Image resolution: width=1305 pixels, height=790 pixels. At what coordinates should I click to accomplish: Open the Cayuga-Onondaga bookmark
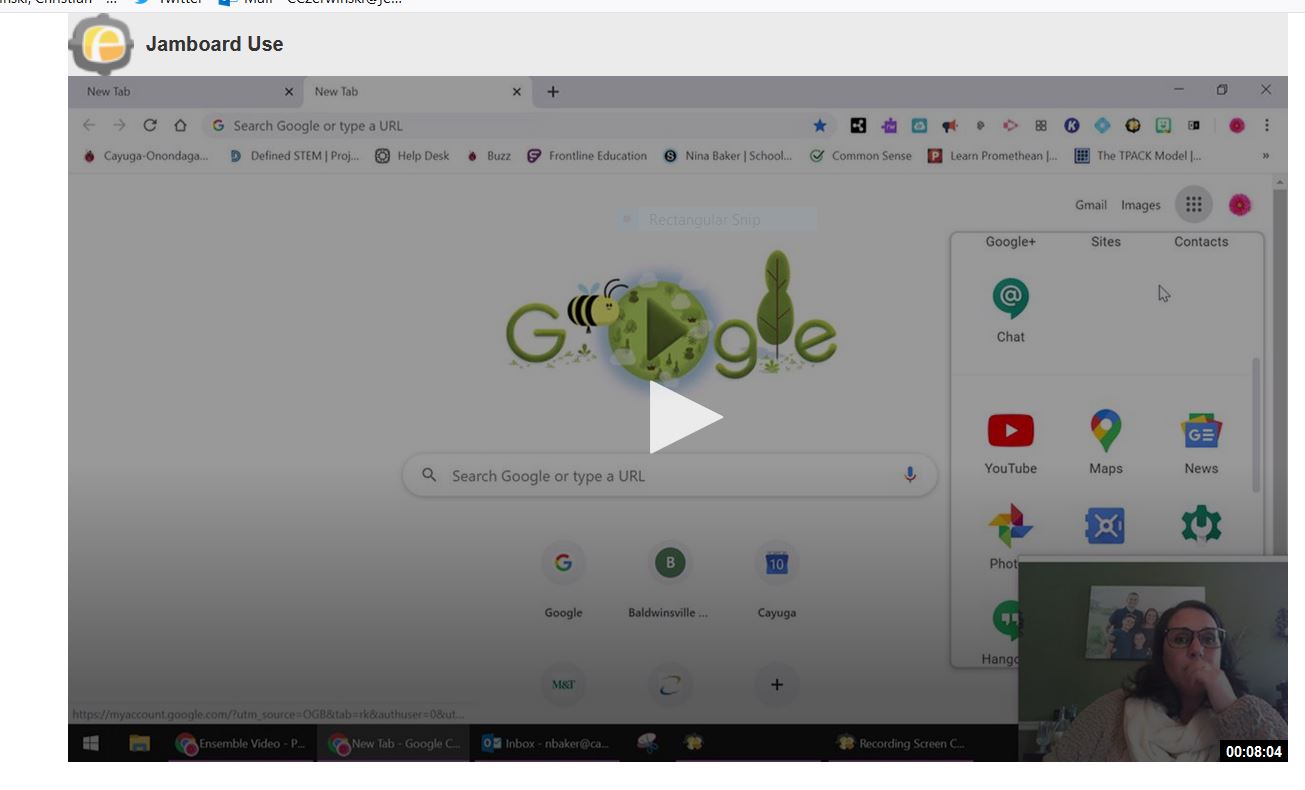click(x=145, y=156)
